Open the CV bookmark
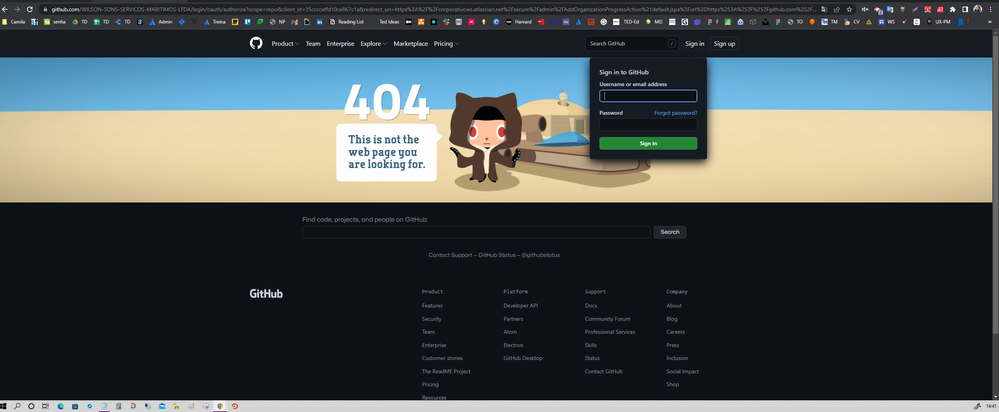 (x=852, y=22)
